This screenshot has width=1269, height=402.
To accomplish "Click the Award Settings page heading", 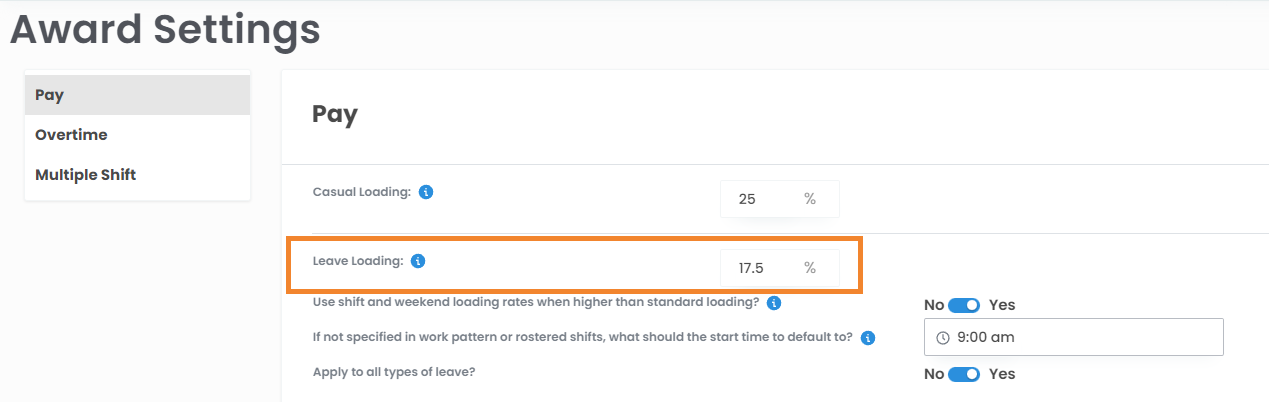I will click(x=165, y=30).
